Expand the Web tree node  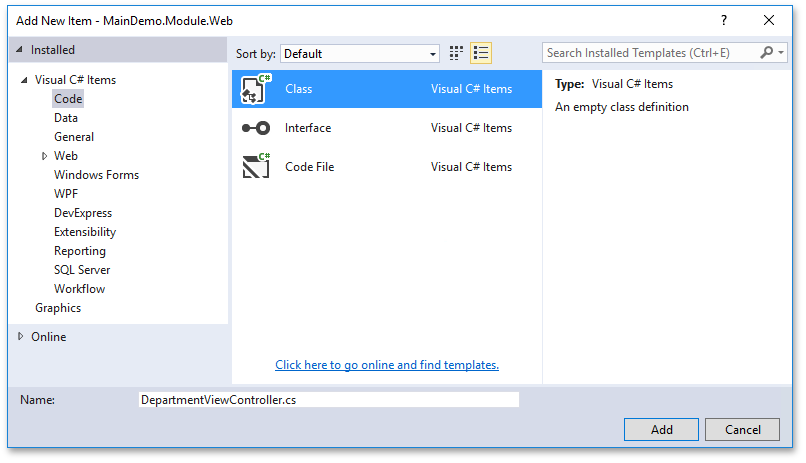coord(45,156)
